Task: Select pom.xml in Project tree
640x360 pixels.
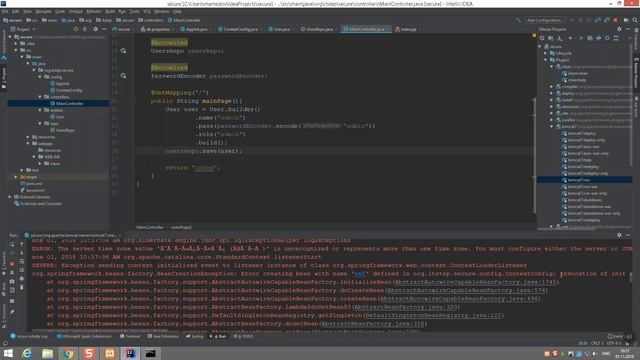Action: click(31, 184)
